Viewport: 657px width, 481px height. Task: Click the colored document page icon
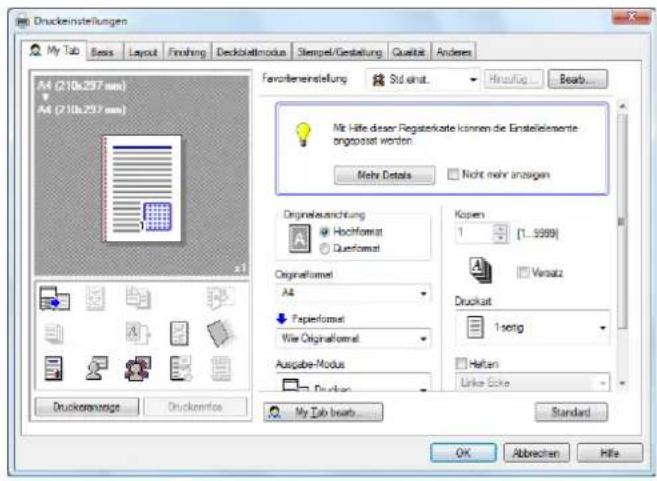tap(54, 368)
